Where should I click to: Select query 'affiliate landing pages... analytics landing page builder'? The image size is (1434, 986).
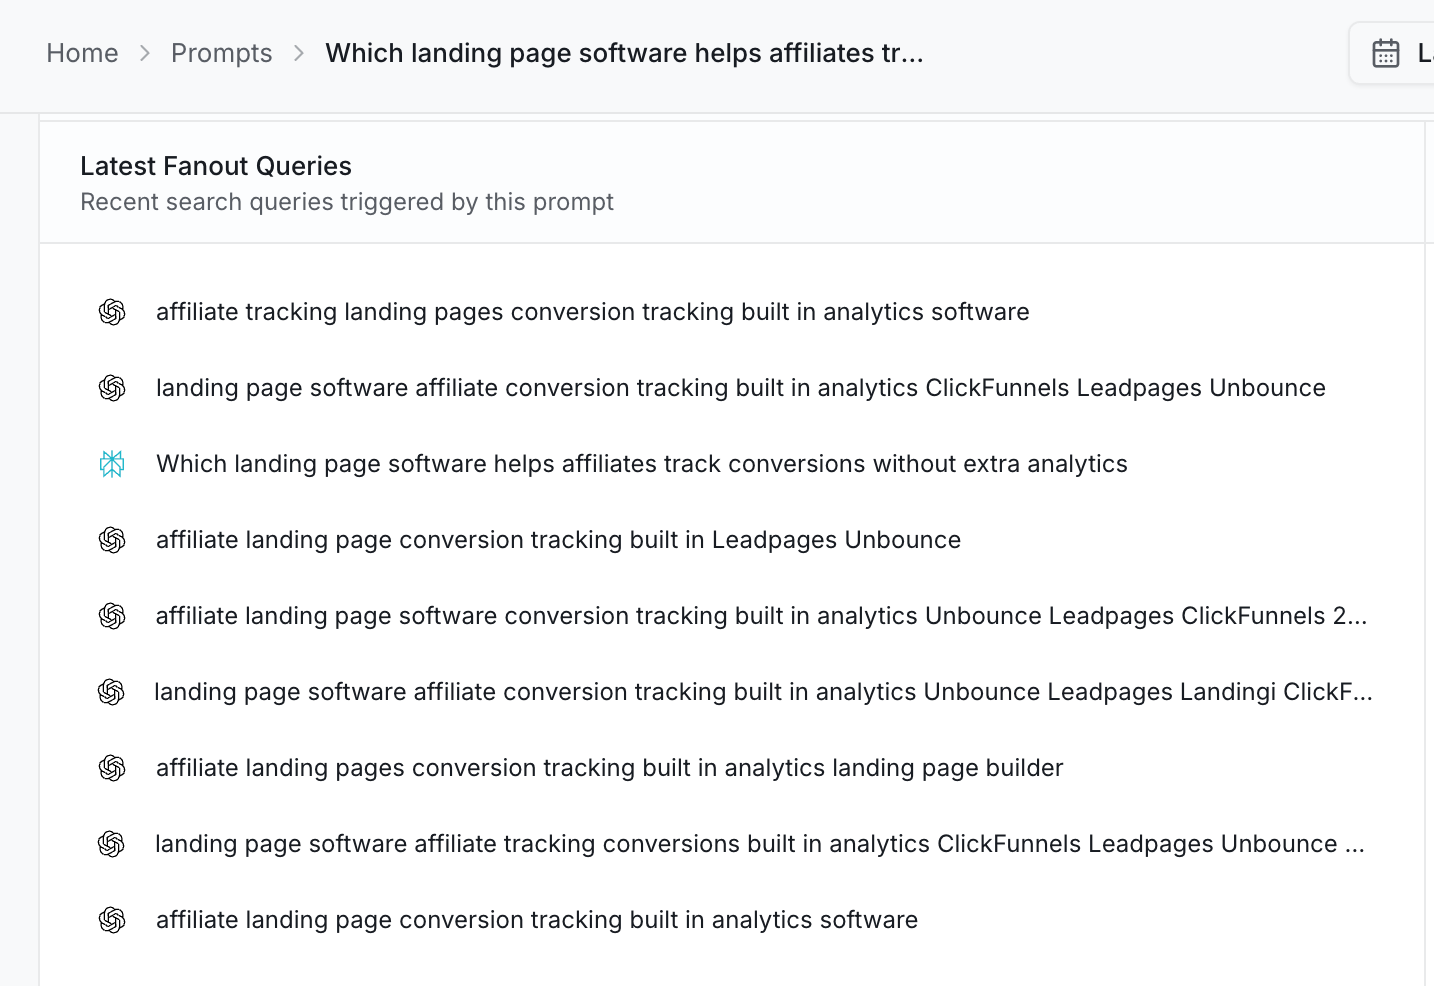click(x=610, y=768)
